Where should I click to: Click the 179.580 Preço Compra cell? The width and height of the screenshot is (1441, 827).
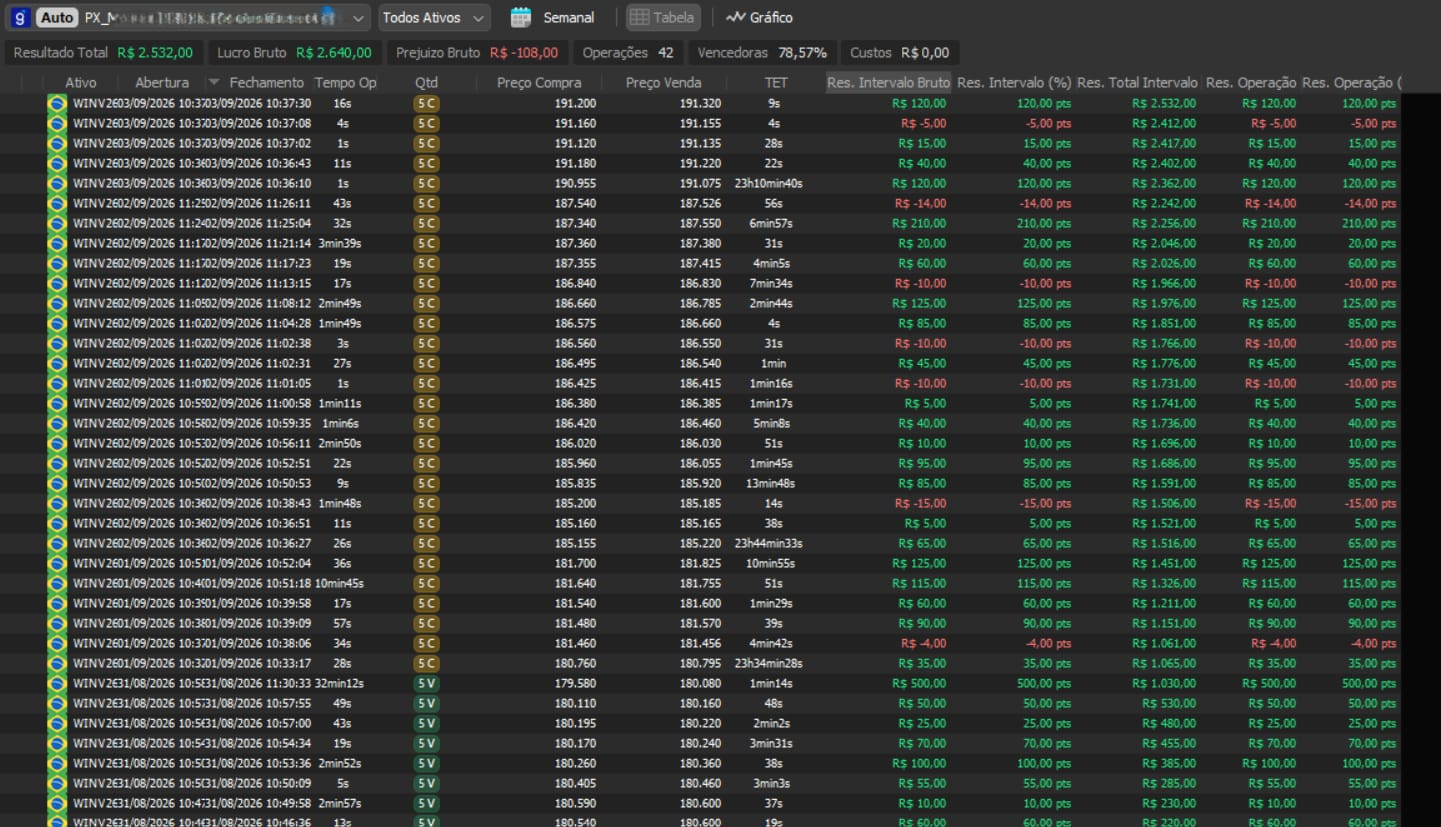click(x=575, y=683)
